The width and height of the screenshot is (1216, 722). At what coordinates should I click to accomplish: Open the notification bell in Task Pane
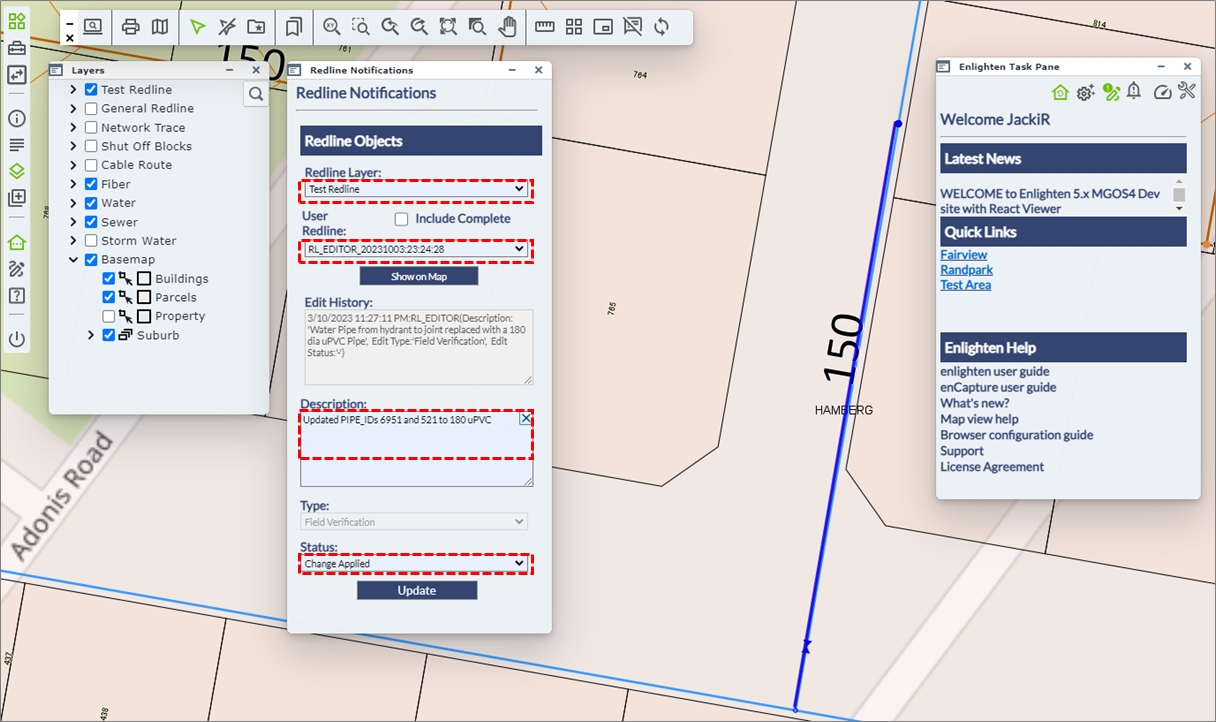(1134, 92)
